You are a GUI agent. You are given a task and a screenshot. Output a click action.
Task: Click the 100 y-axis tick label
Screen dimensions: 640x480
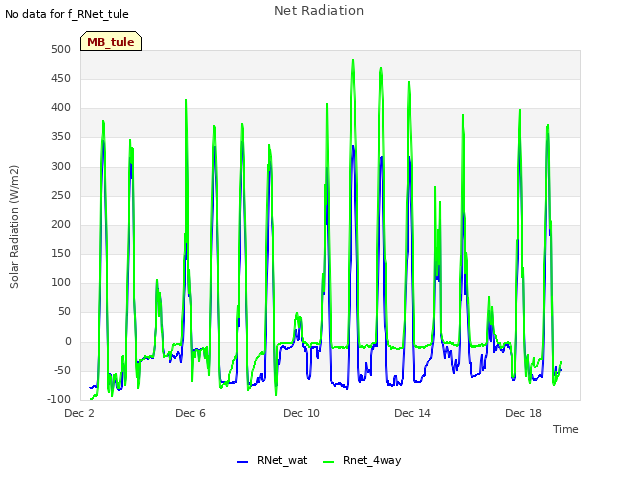click(x=61, y=282)
